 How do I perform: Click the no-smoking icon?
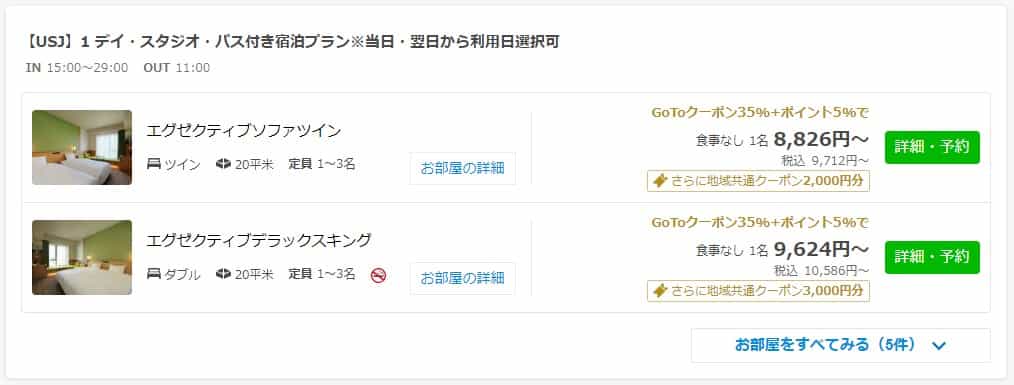click(x=378, y=276)
